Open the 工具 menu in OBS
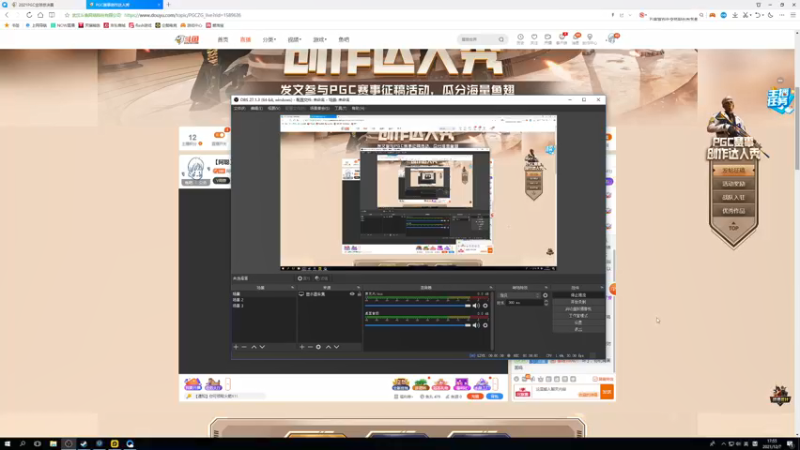 coord(340,108)
